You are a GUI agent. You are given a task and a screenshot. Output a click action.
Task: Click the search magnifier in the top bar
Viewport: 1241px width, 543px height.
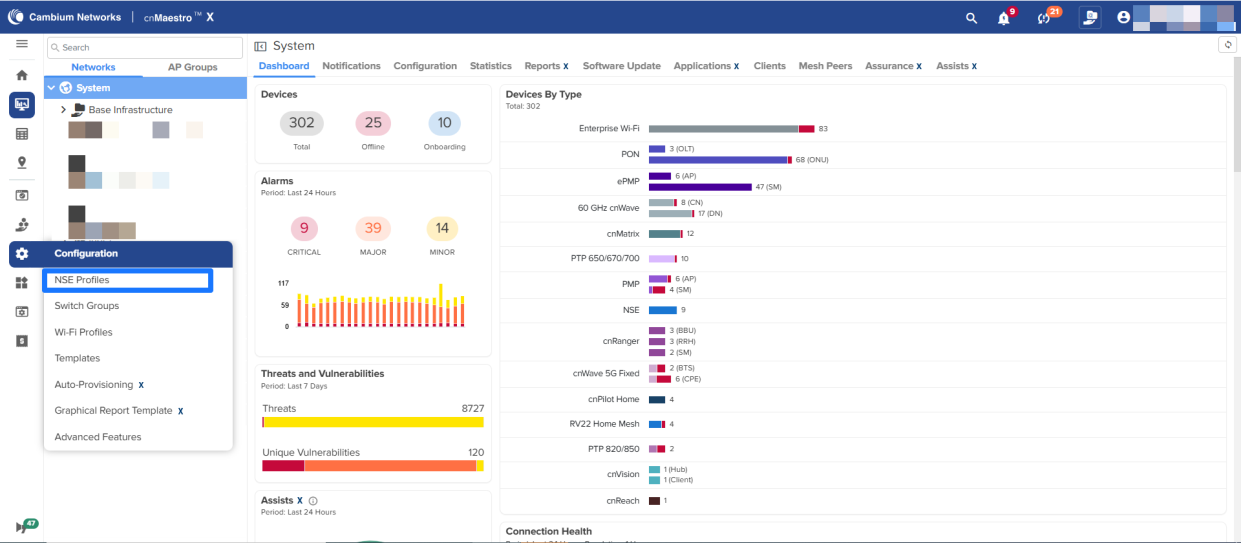pos(971,18)
